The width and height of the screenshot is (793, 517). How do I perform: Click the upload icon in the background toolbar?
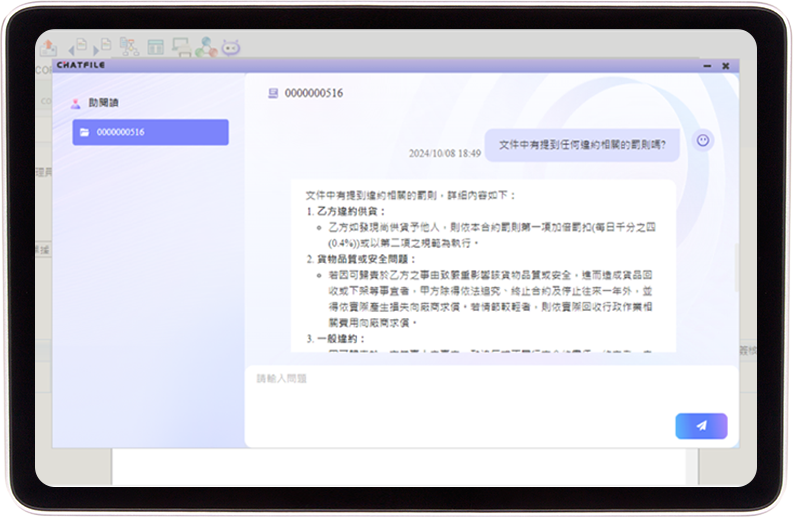coord(50,47)
